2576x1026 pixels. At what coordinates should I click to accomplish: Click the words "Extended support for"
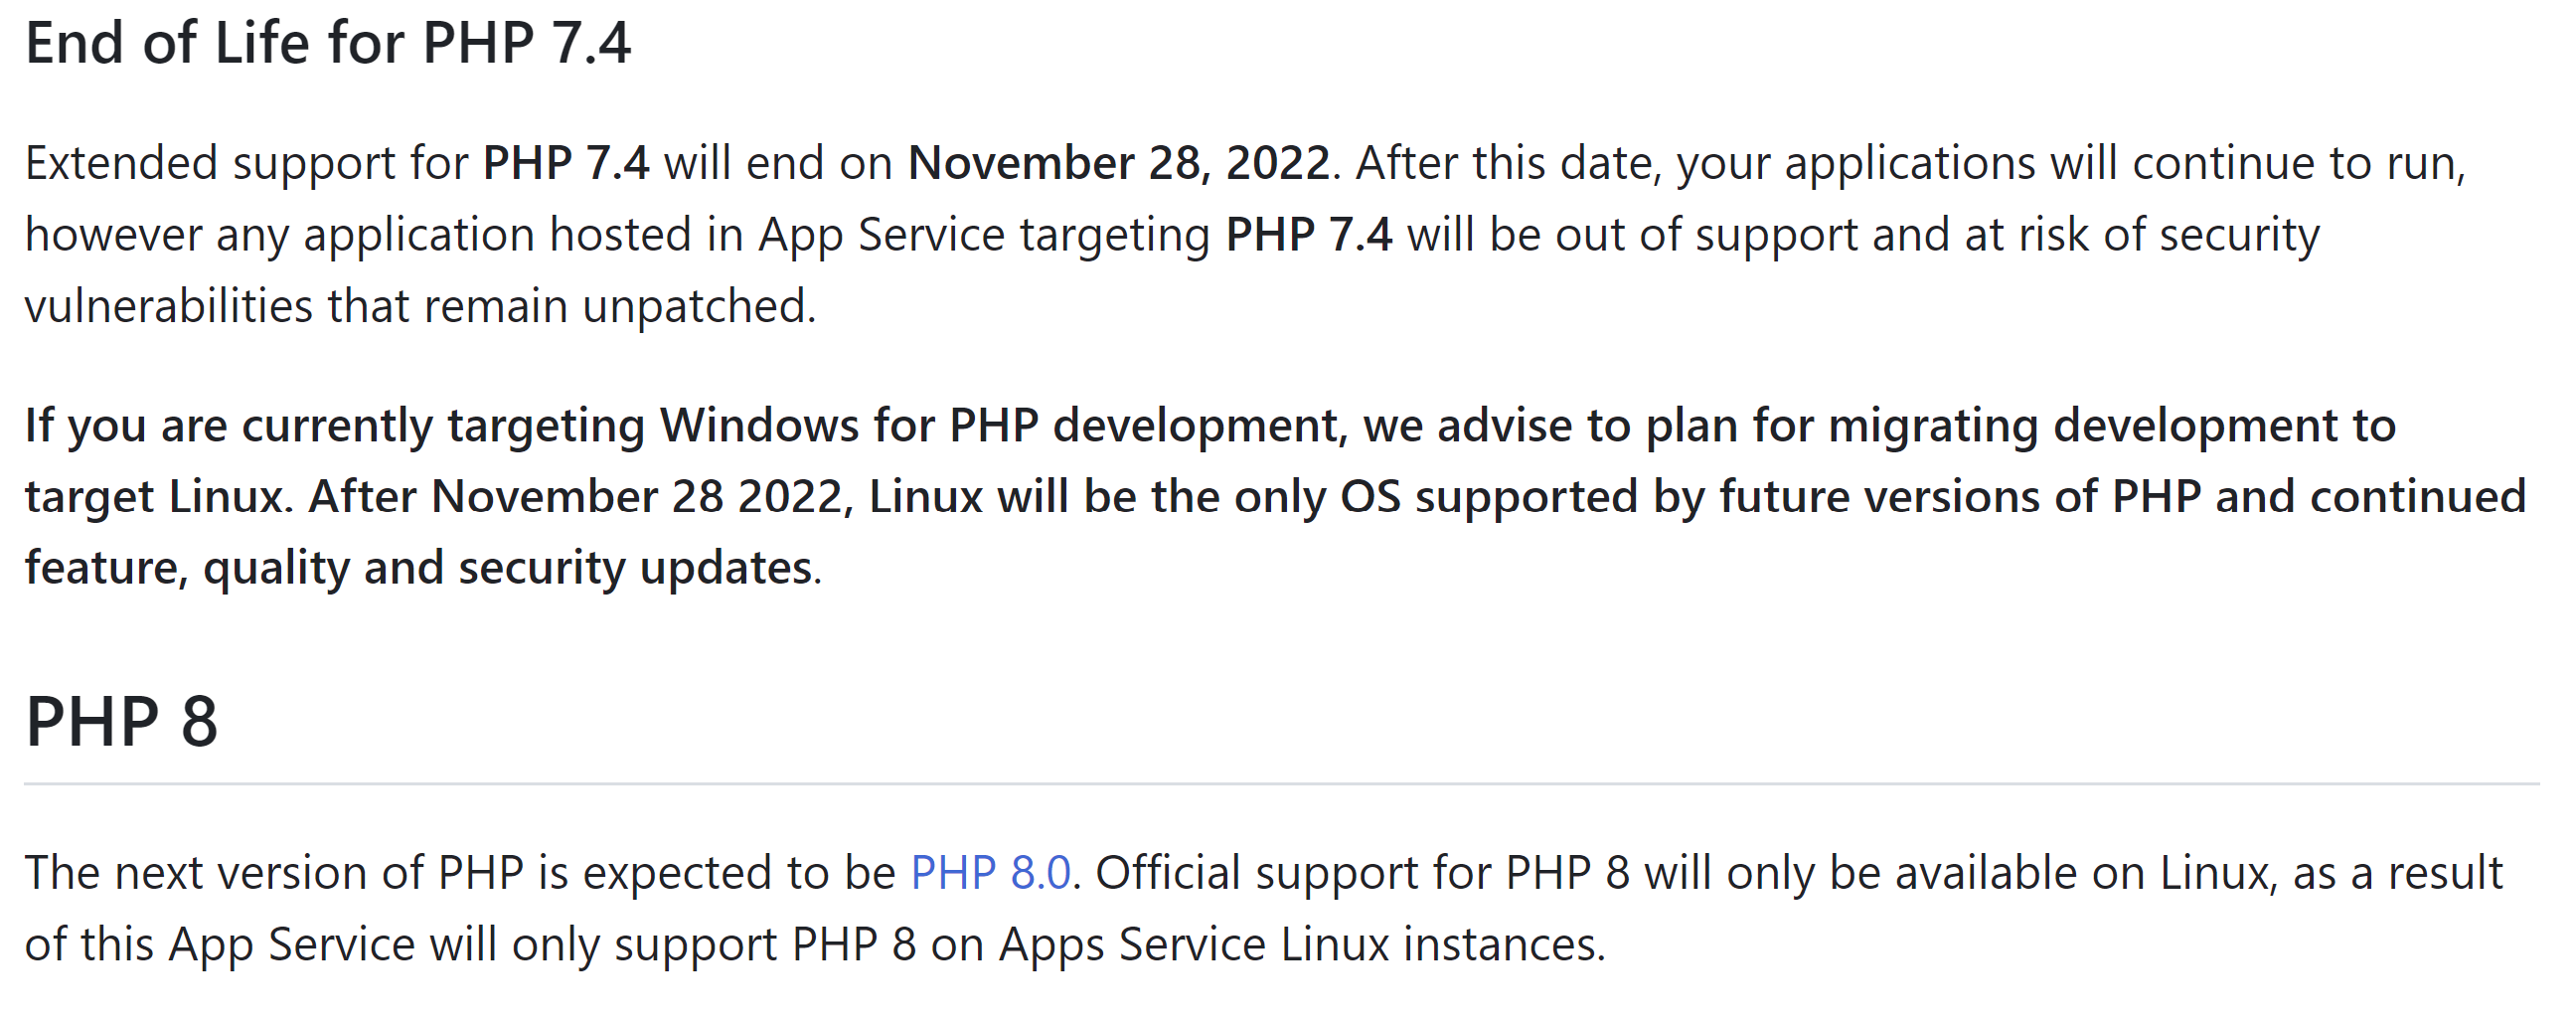point(246,163)
